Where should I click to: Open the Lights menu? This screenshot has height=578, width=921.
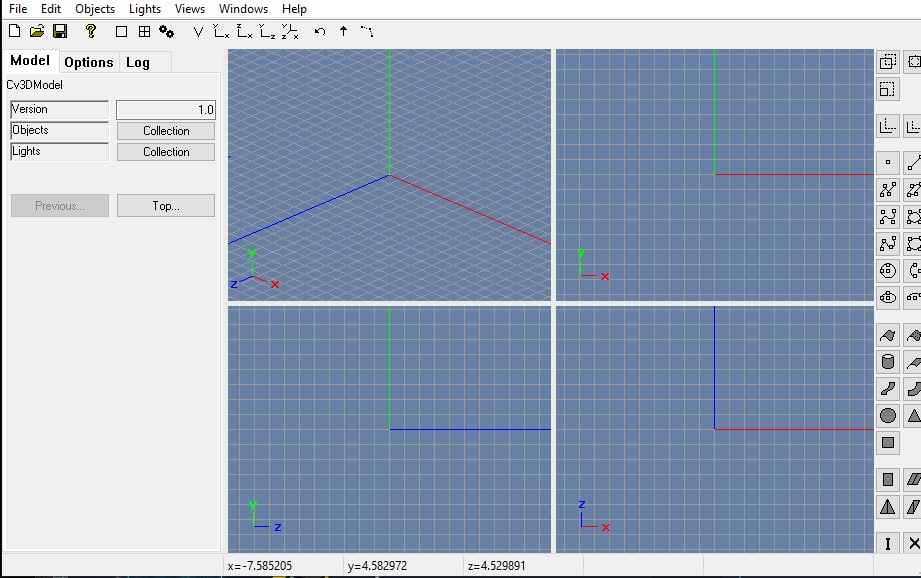pyautogui.click(x=145, y=9)
